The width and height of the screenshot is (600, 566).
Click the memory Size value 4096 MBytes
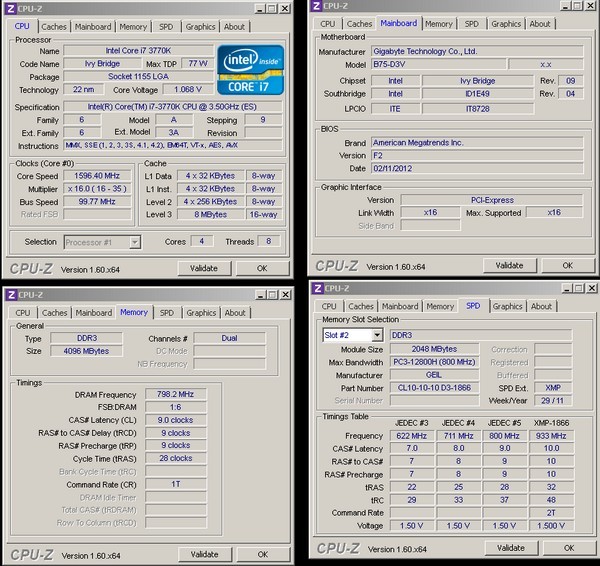coord(86,351)
